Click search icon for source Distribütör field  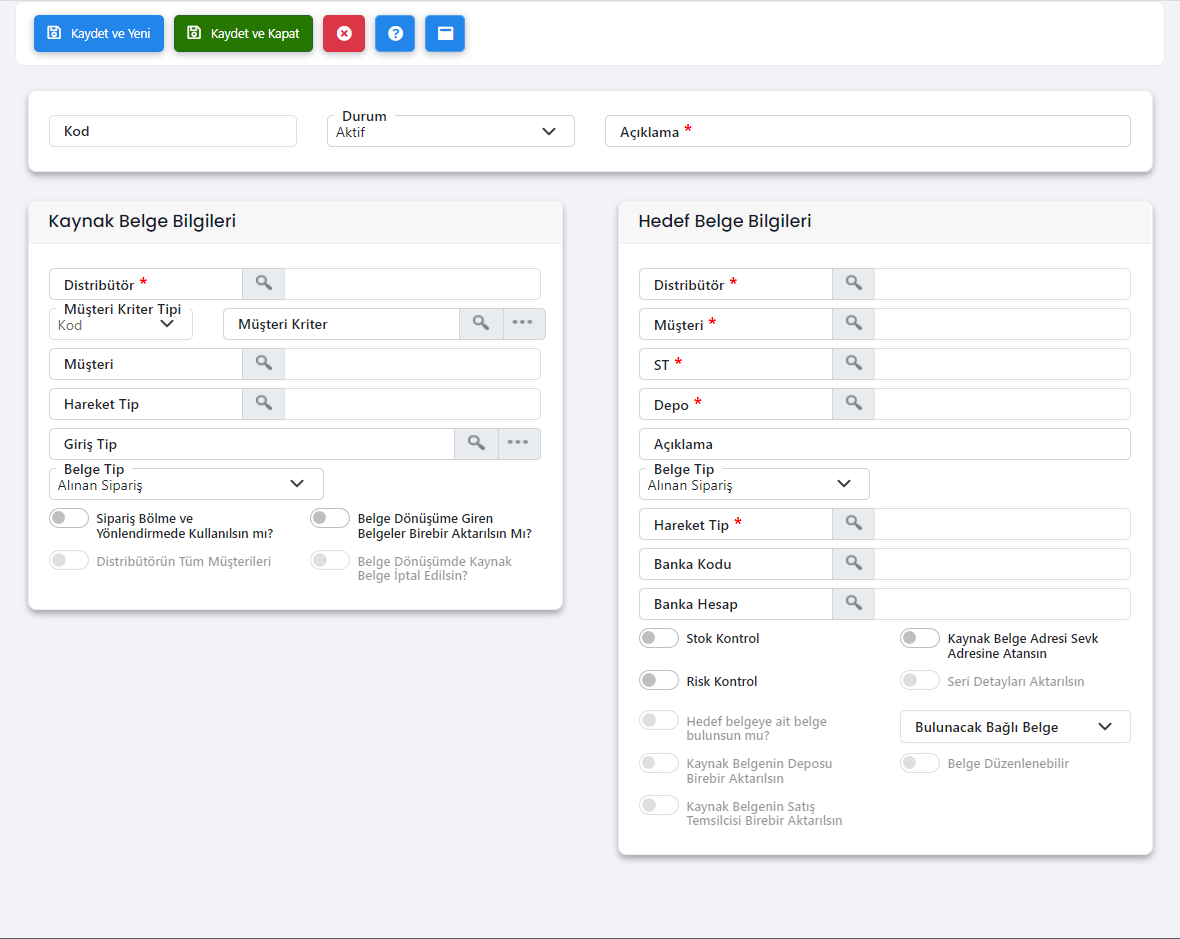pos(263,284)
